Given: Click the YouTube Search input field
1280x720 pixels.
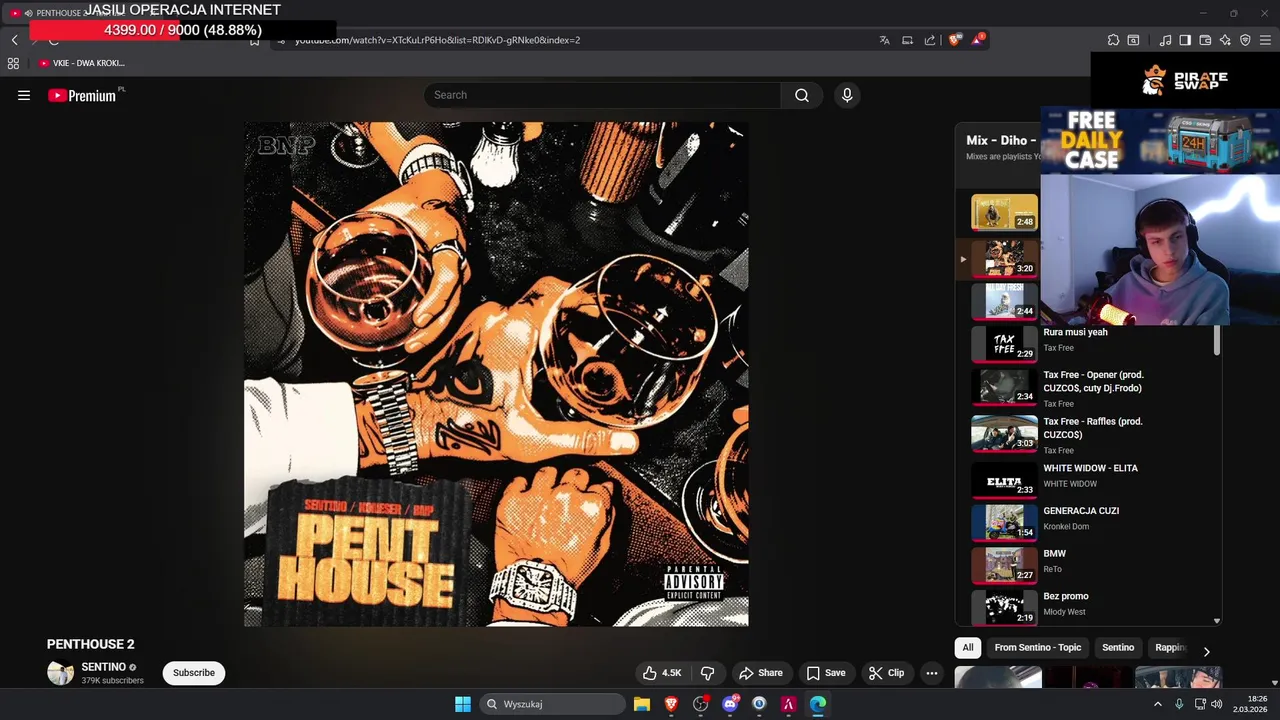Looking at the screenshot, I should click(602, 95).
